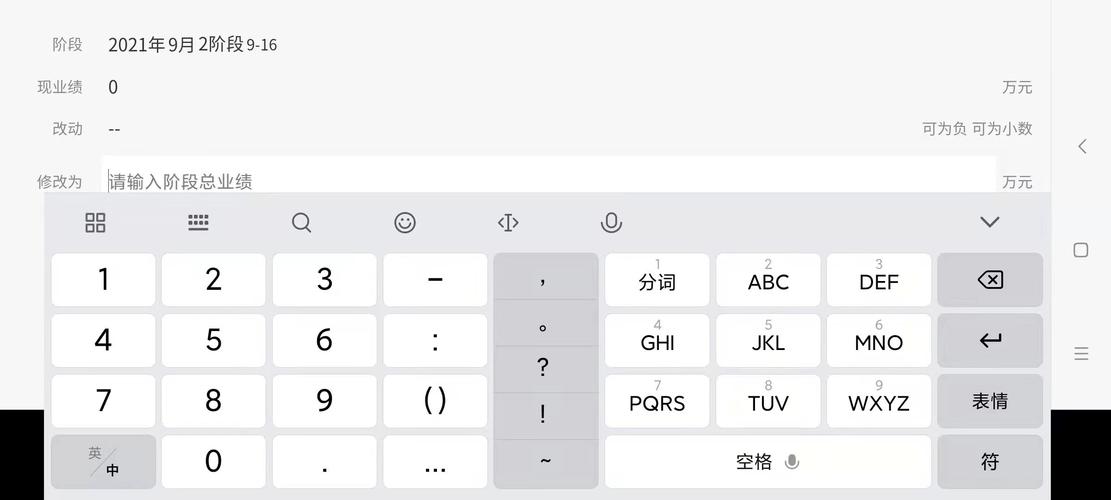Tap the keyboard layout switch icon
Image resolution: width=1111 pixels, height=500 pixels.
(x=198, y=222)
